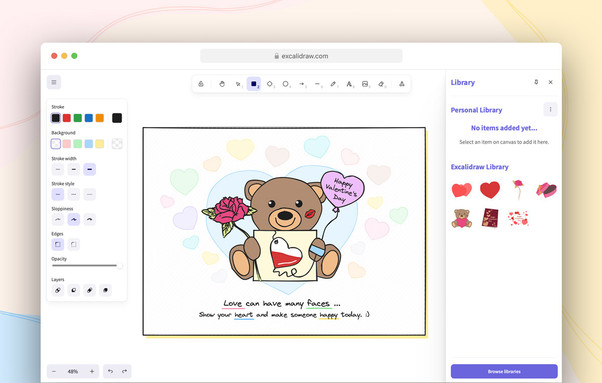Undo the last action
Screen dimensions: 602x383
(110, 371)
